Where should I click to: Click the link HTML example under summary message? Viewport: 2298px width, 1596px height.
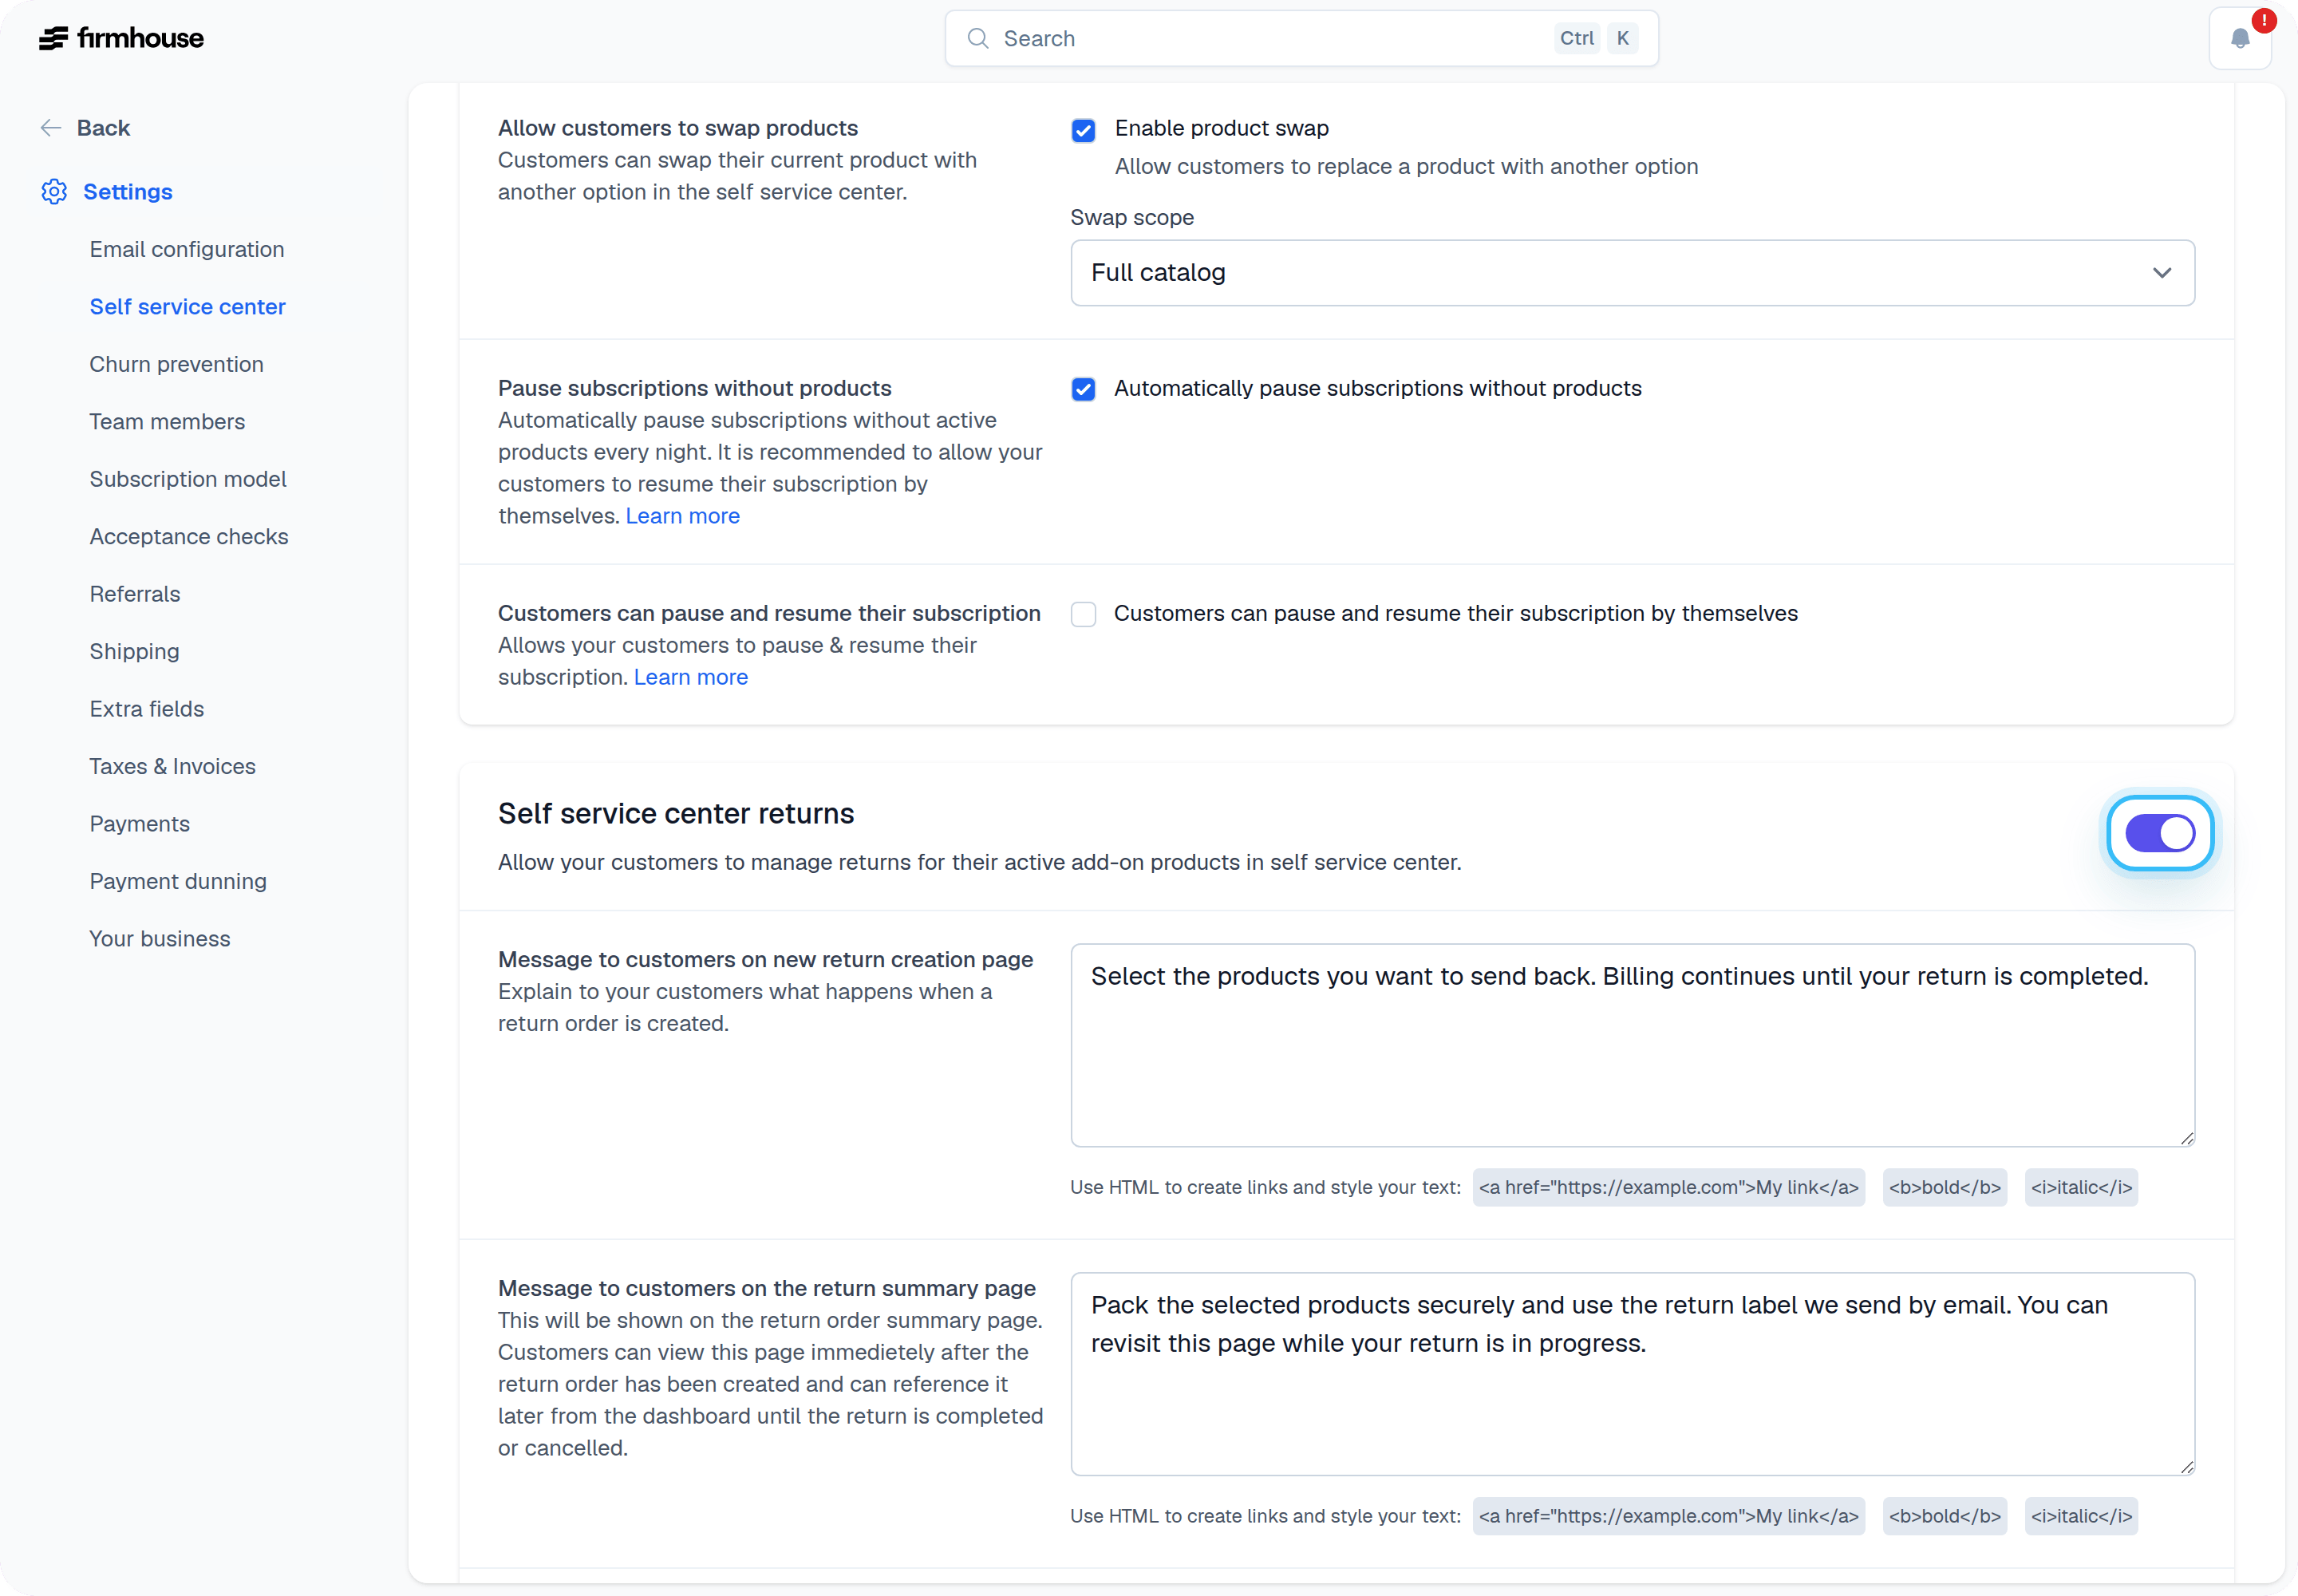coord(1668,1516)
